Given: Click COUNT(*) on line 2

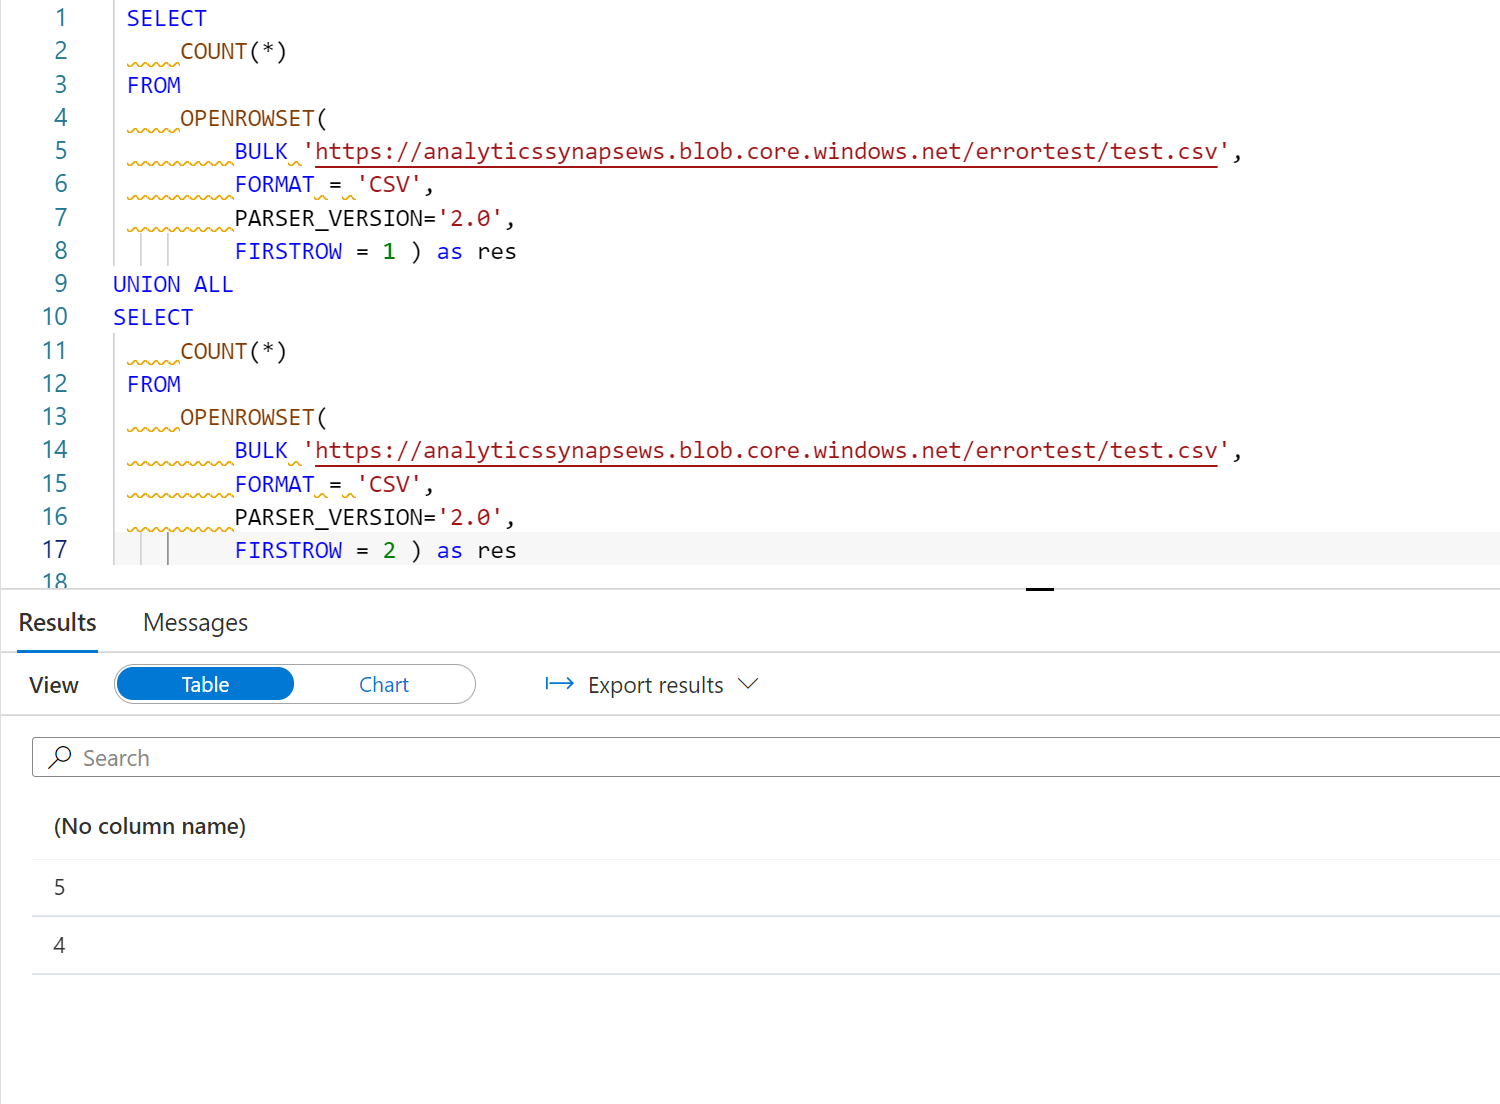Looking at the screenshot, I should click(x=234, y=52).
